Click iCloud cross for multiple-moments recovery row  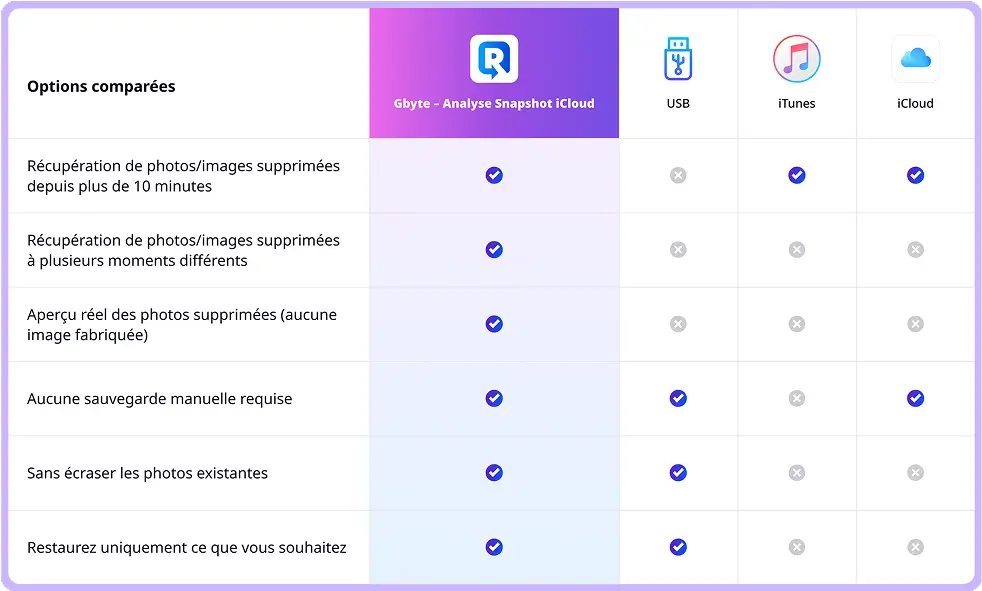pyautogui.click(x=916, y=250)
